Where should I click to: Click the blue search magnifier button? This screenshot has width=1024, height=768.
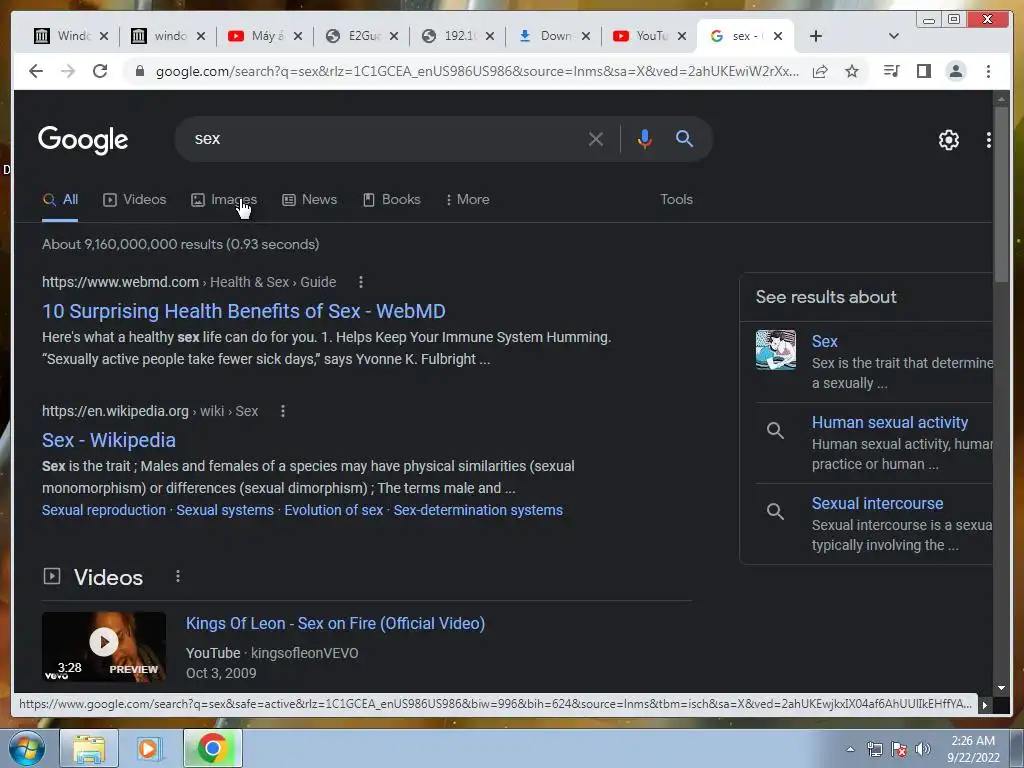(x=684, y=138)
